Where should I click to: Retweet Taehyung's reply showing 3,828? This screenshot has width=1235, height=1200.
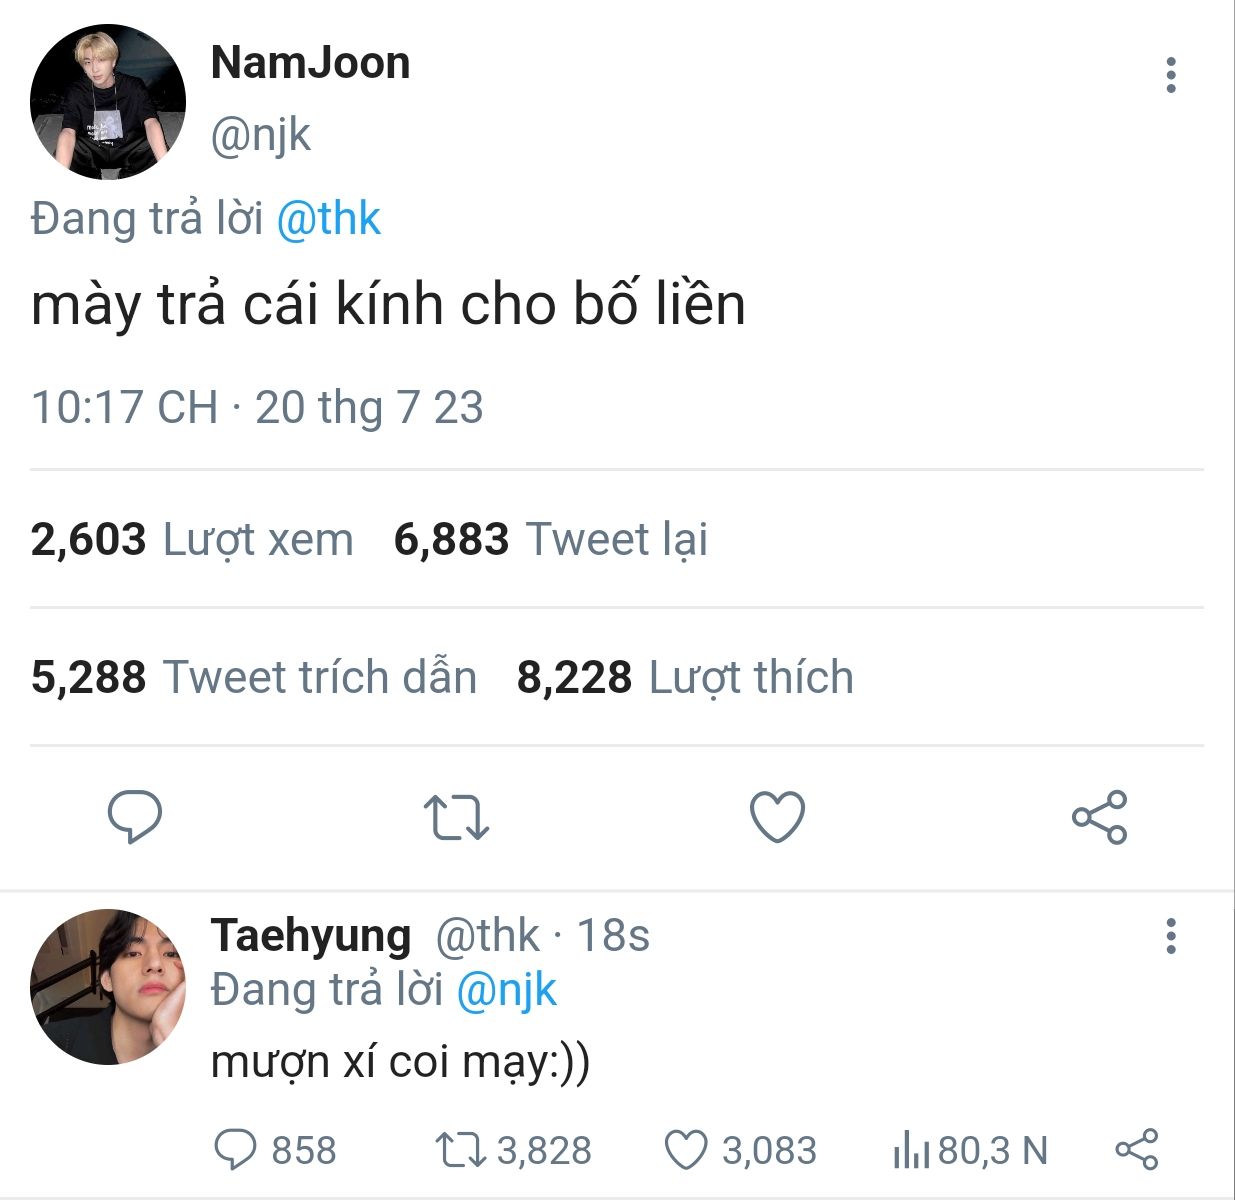point(460,1150)
